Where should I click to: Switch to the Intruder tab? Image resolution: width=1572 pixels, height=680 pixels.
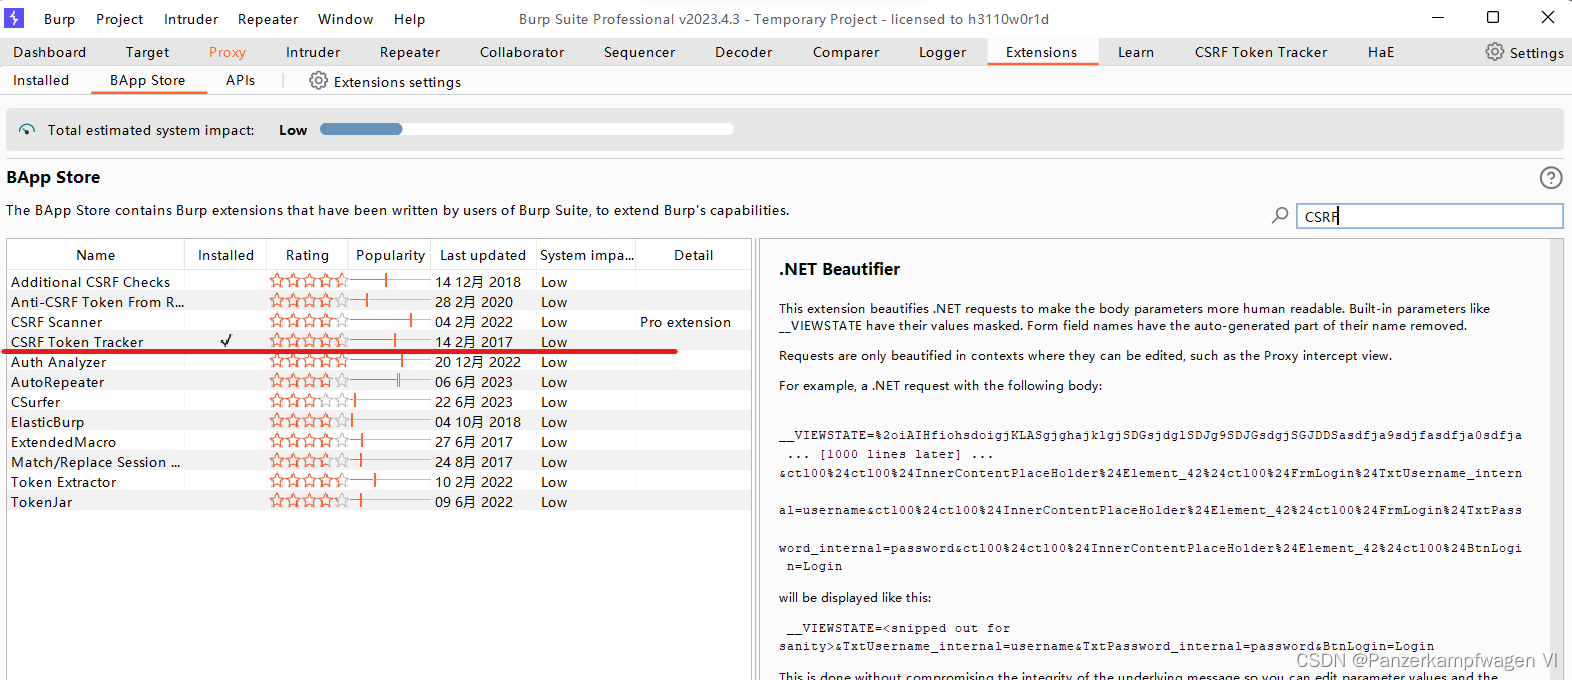(313, 52)
